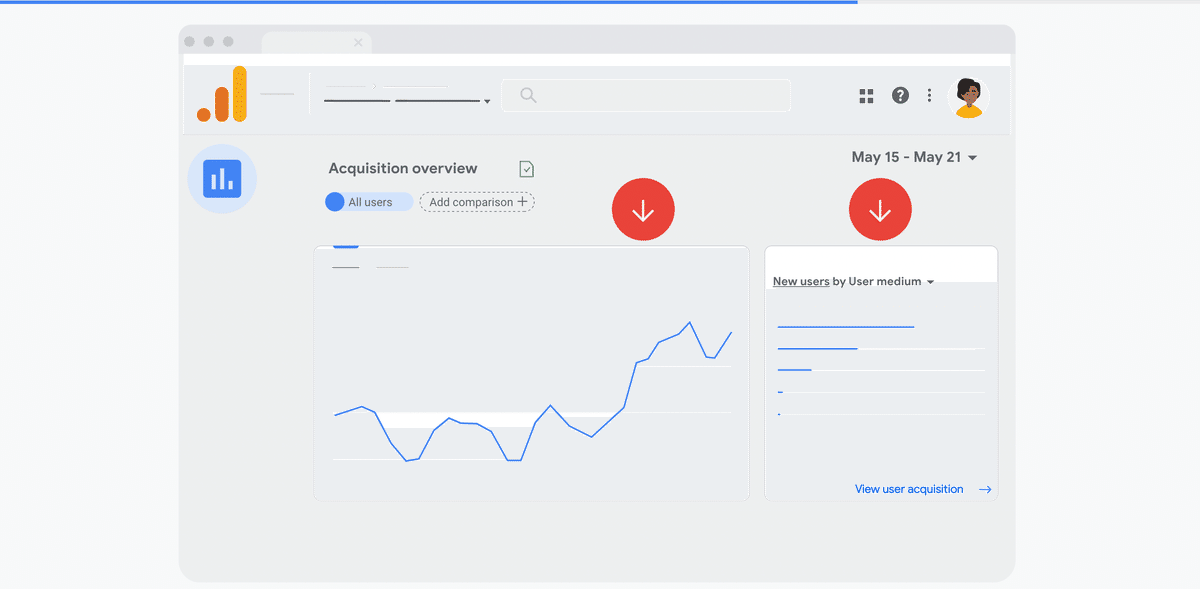The height and width of the screenshot is (589, 1200).
Task: Click the red download arrow above New users card
Action: click(880, 209)
